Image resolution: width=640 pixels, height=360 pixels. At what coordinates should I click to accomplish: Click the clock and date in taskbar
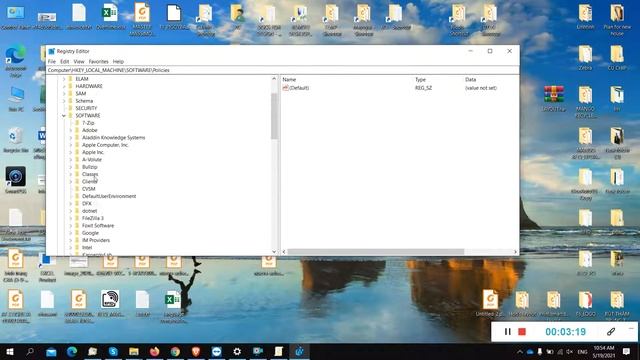click(604, 352)
